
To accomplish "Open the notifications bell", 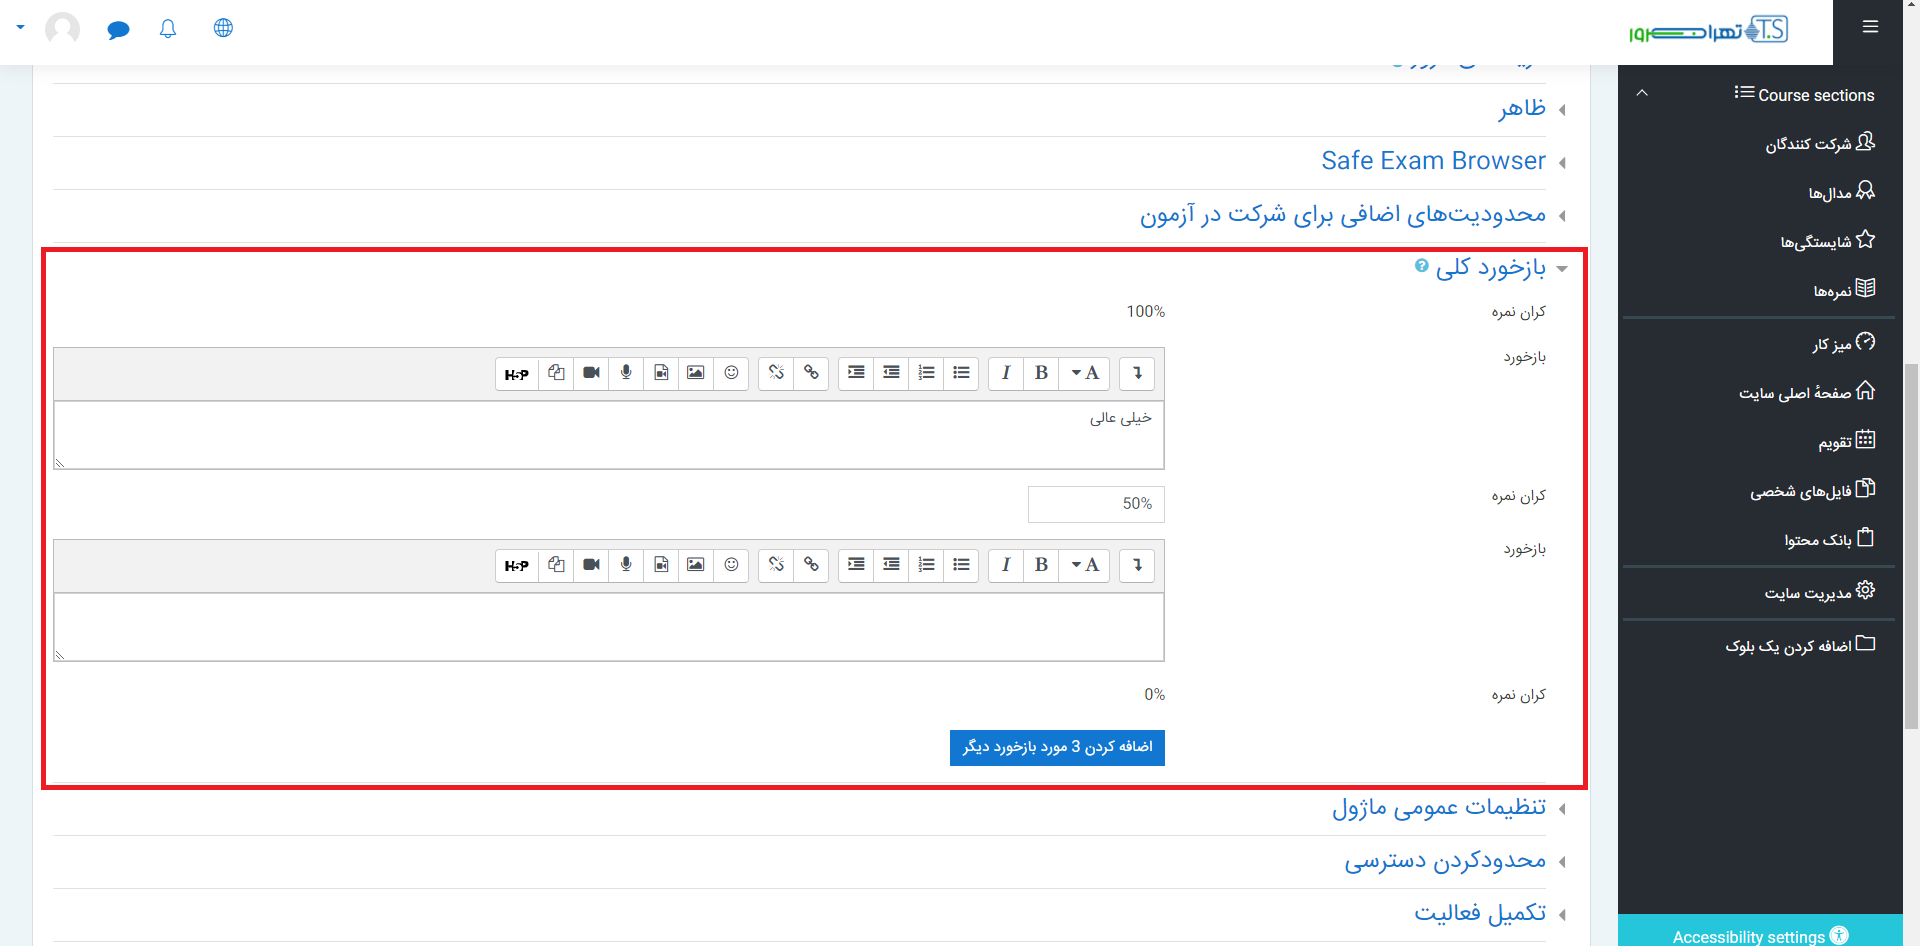I will point(167,28).
